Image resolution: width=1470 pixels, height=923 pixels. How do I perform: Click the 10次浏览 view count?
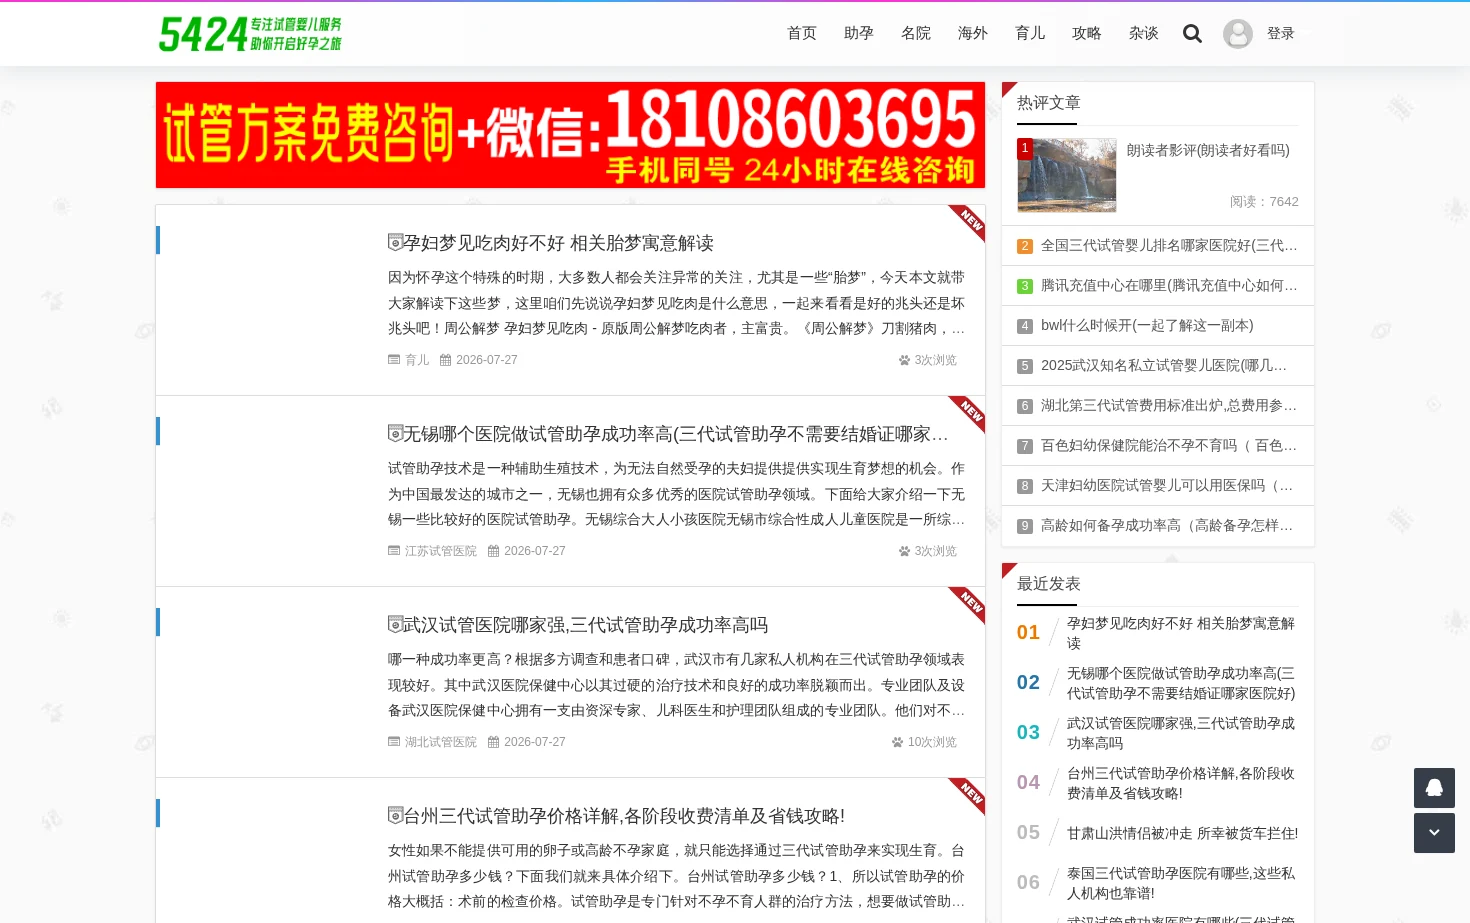click(x=932, y=742)
